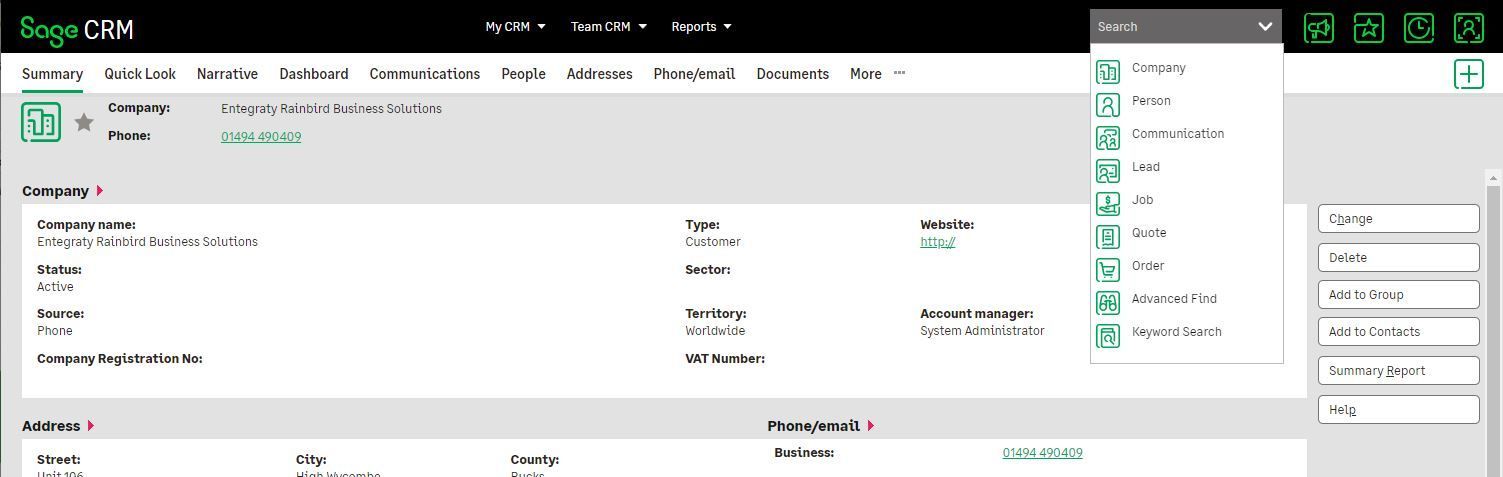Open the Reports menu
Image resolution: width=1503 pixels, height=477 pixels.
[701, 27]
